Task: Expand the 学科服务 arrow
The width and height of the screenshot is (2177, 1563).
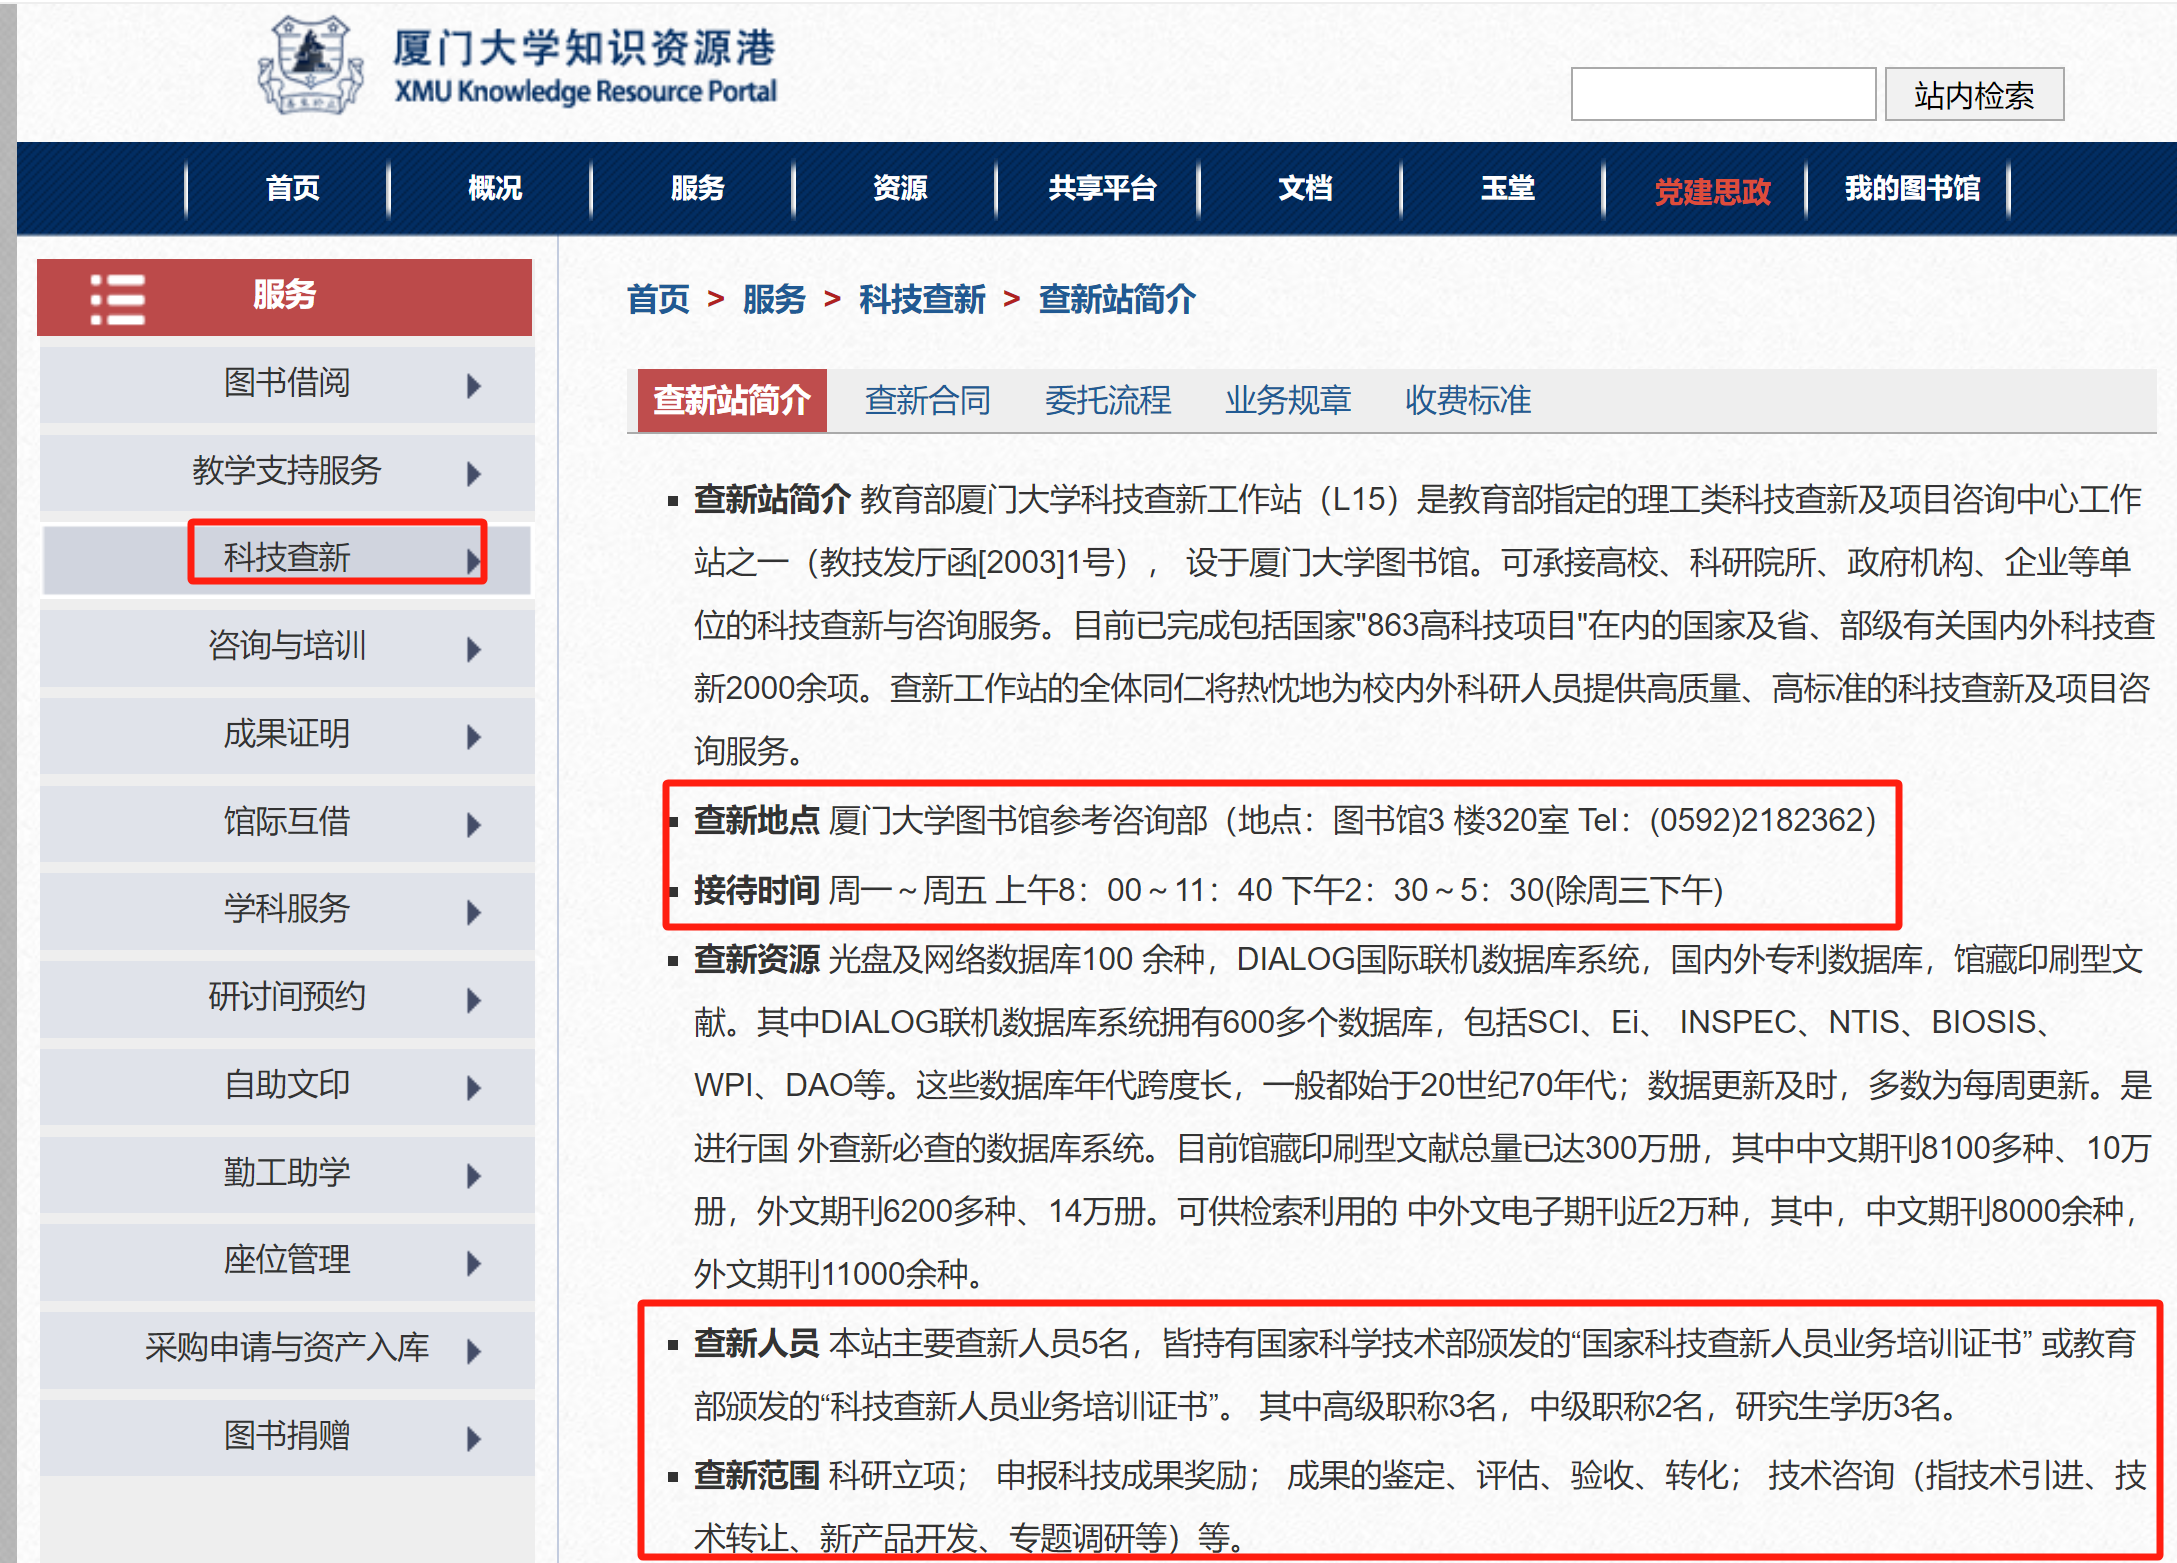Action: [474, 911]
